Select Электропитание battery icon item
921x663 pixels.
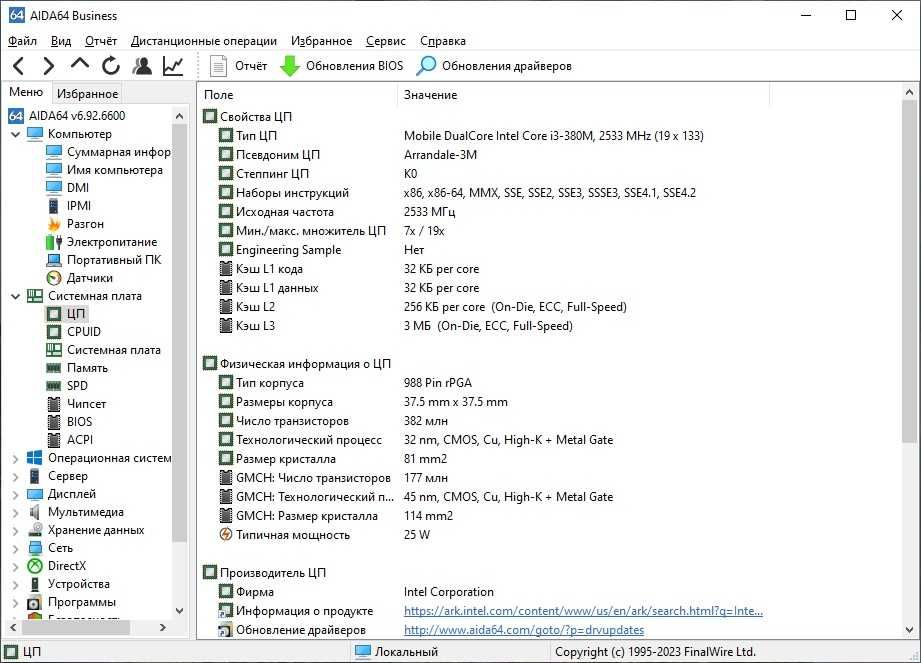[102, 242]
